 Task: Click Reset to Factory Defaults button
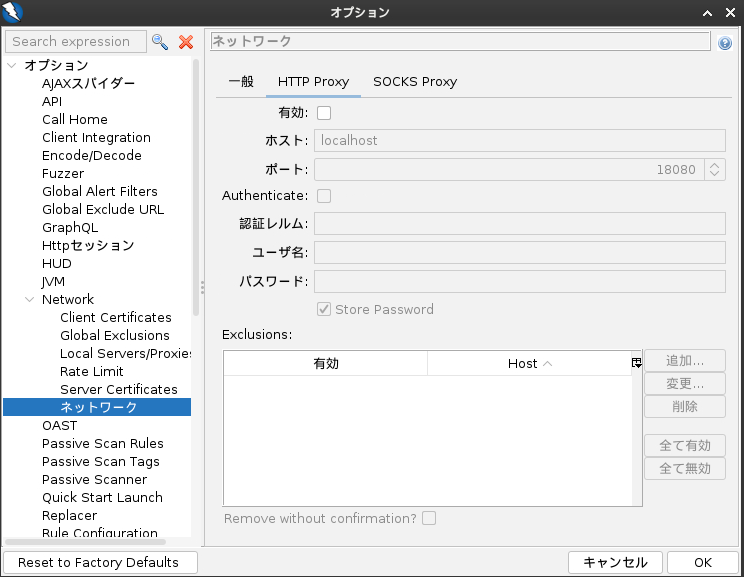coord(99,562)
